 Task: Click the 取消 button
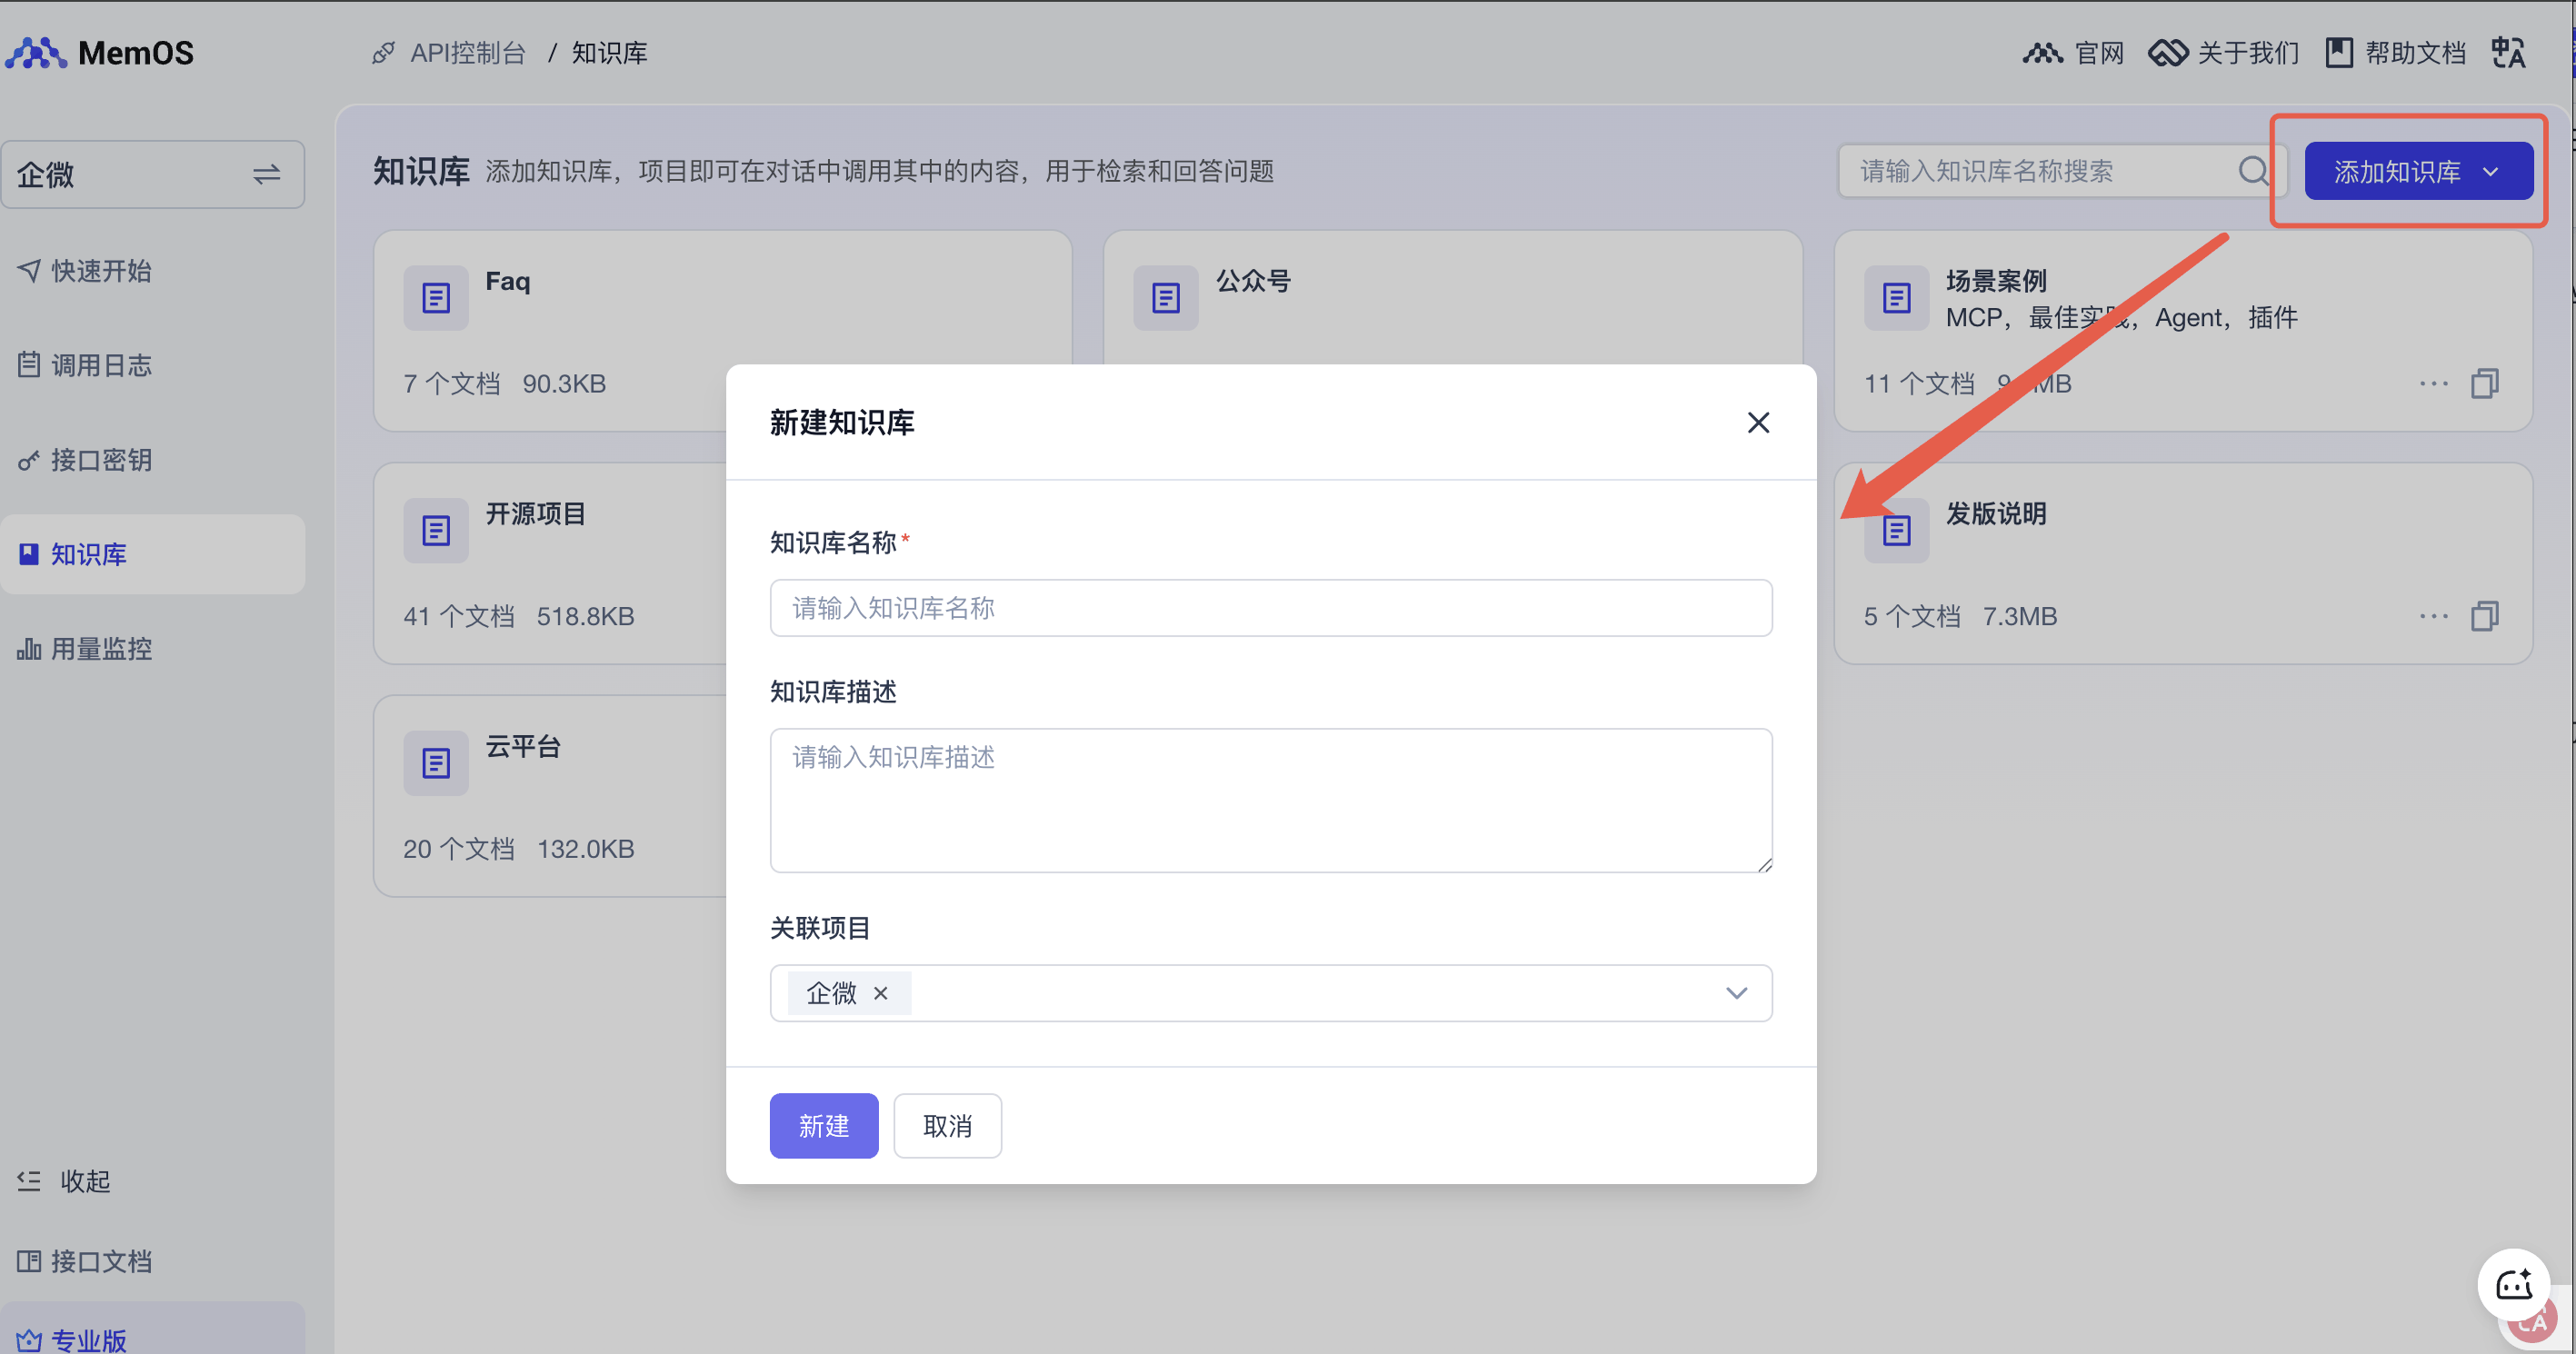point(946,1126)
